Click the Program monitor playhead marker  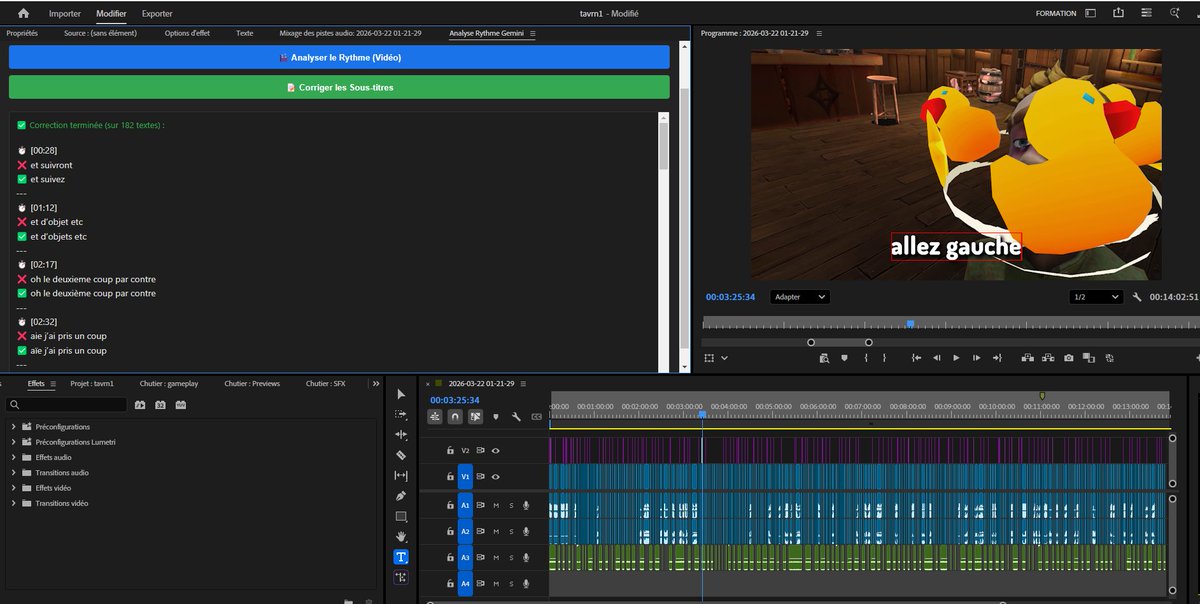point(910,323)
